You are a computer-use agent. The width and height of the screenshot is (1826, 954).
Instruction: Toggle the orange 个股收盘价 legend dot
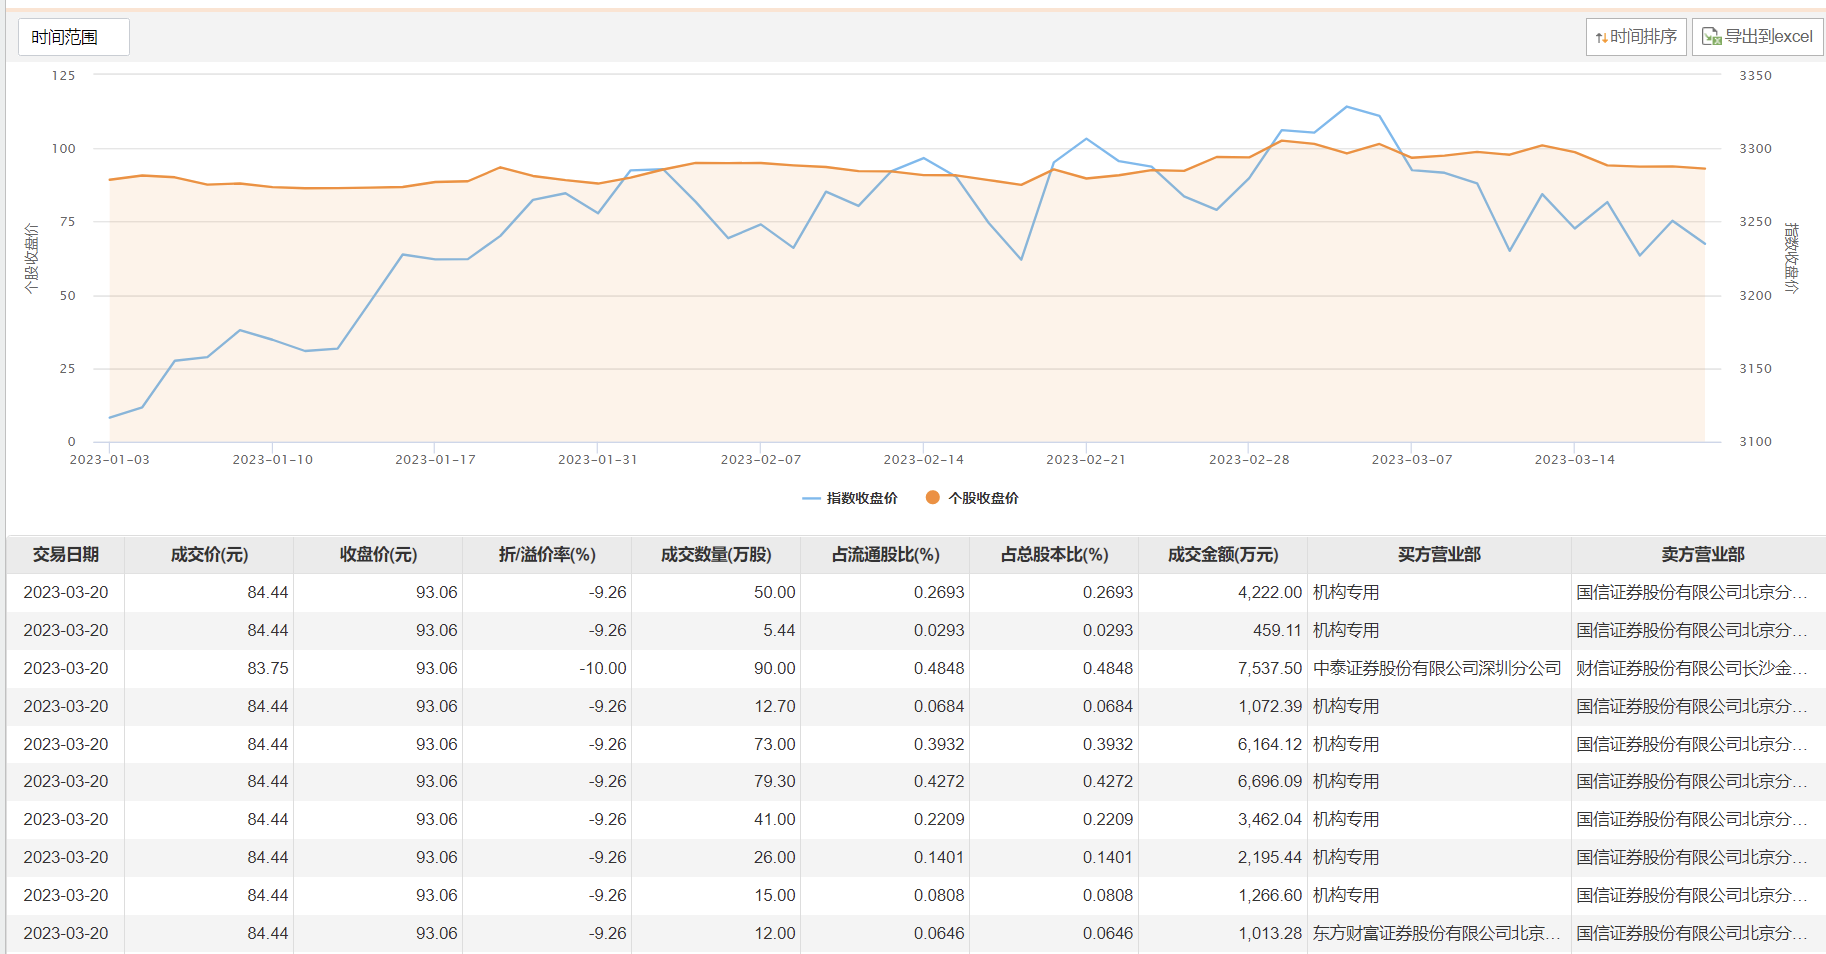click(x=932, y=498)
